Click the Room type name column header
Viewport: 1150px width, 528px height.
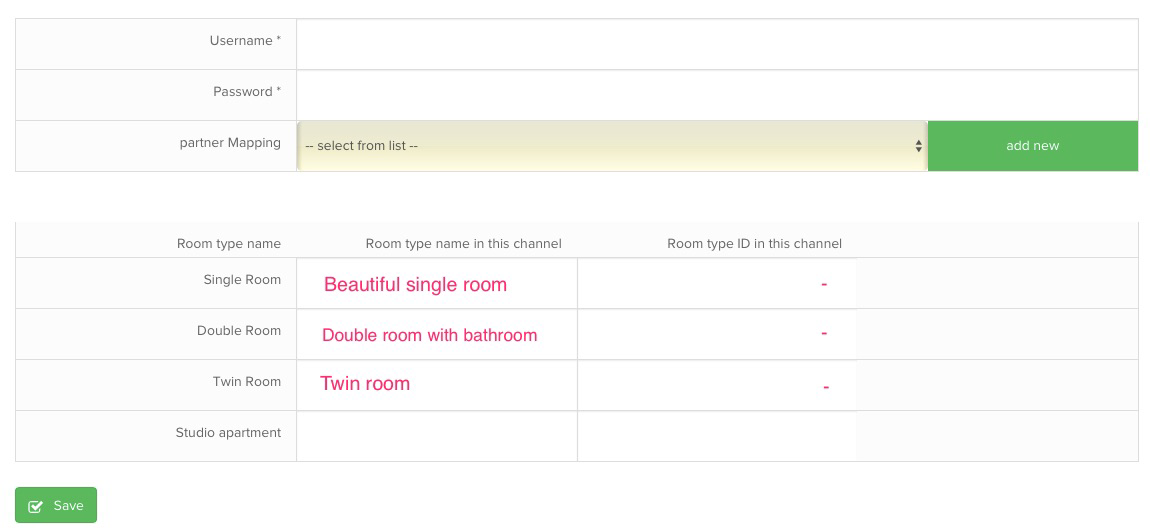[229, 243]
